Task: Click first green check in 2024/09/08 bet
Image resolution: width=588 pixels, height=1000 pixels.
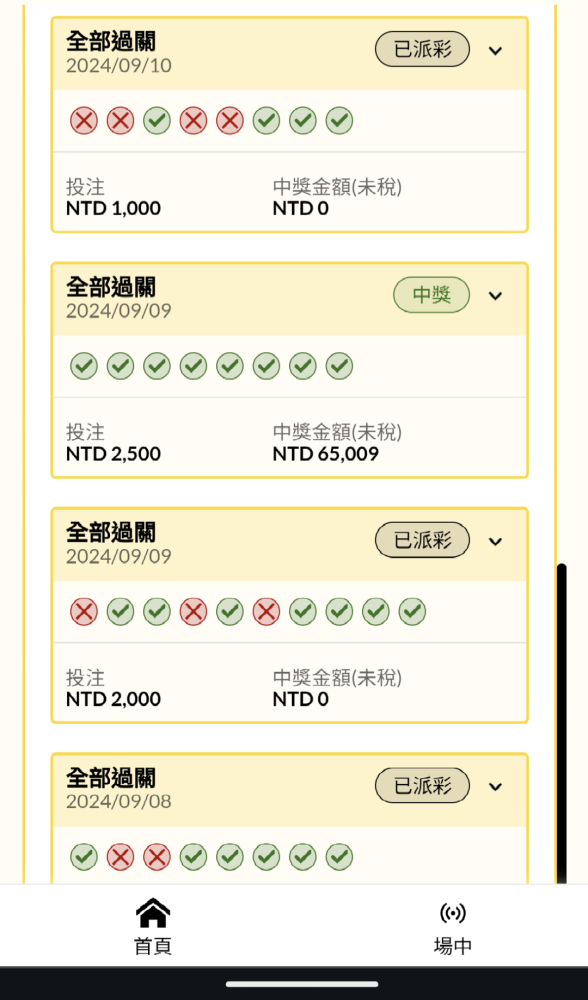Action: pos(84,857)
